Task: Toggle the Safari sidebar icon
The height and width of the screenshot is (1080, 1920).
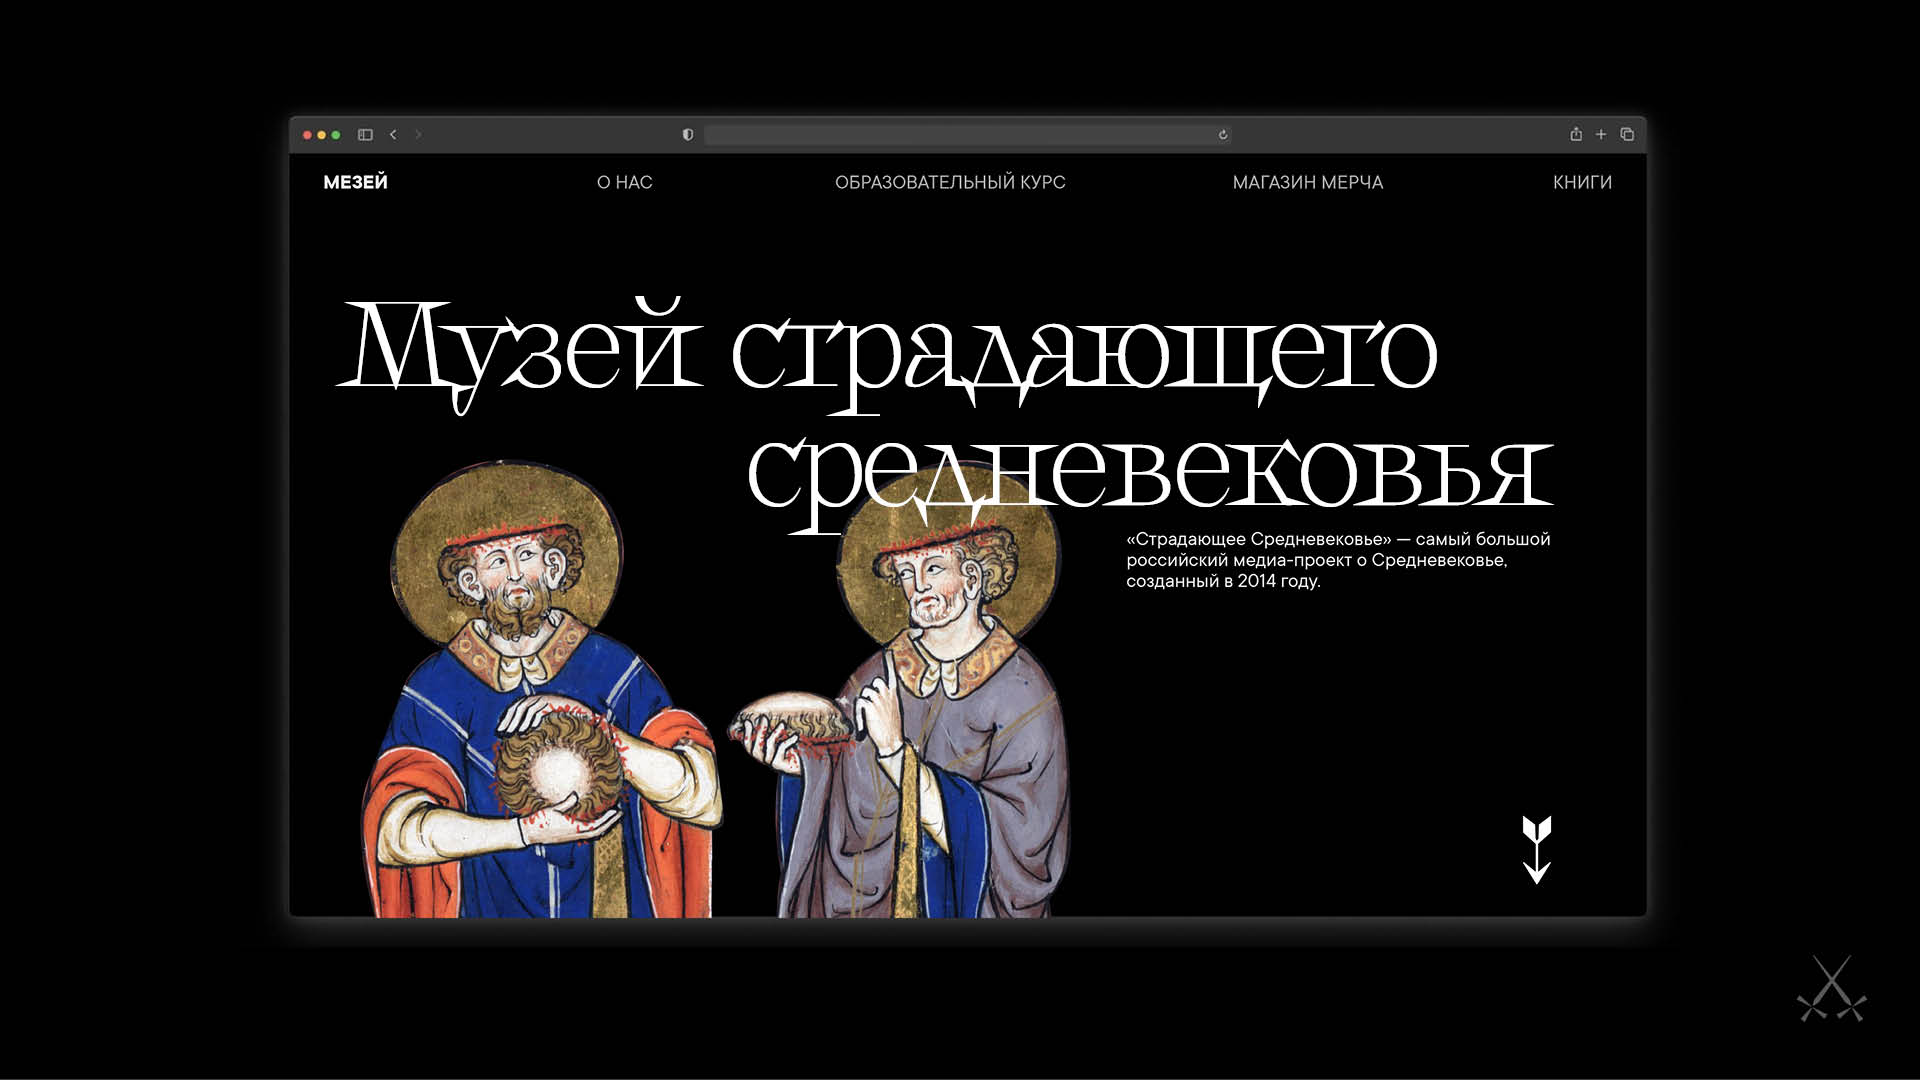Action: (x=365, y=135)
